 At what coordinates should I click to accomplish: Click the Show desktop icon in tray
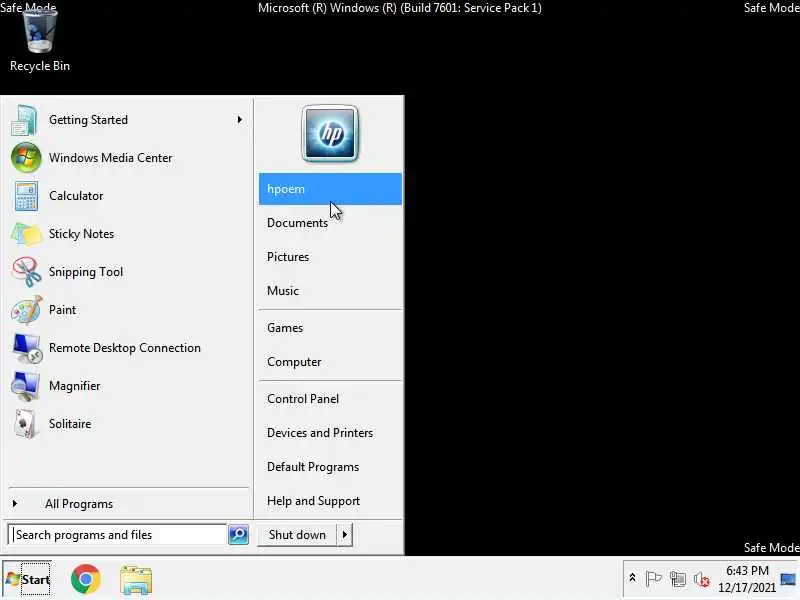(x=788, y=579)
